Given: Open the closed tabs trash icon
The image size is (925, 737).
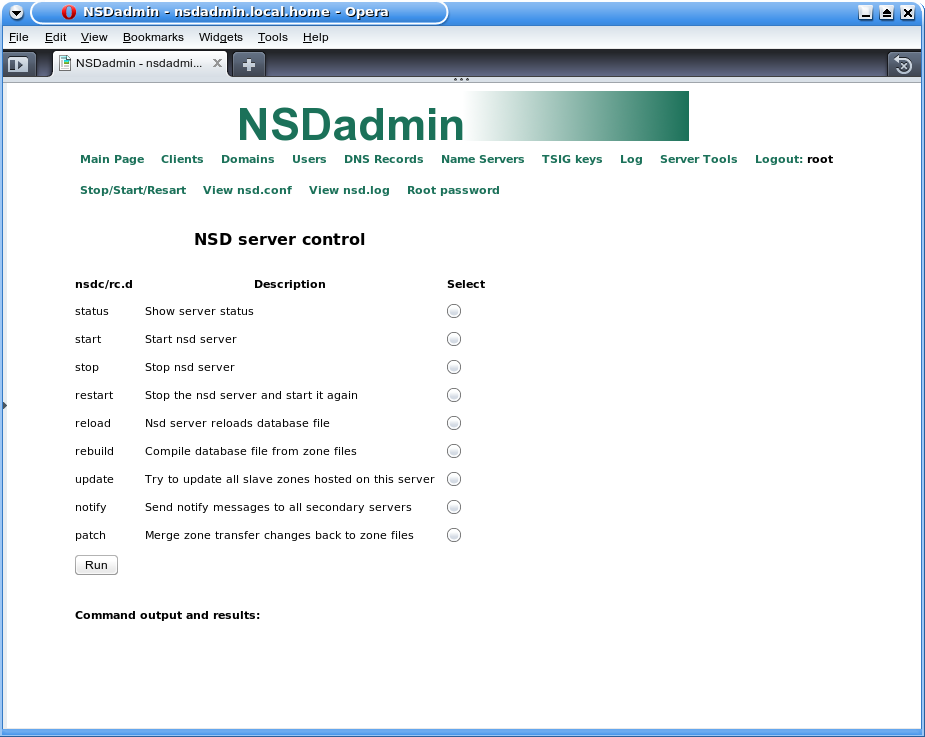Looking at the screenshot, I should 902,64.
